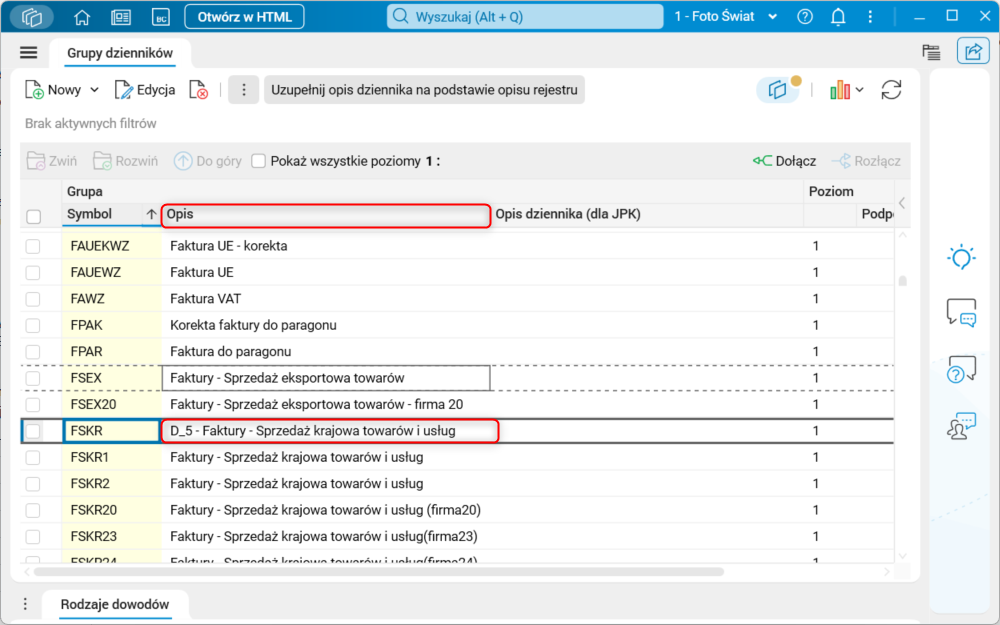The width and height of the screenshot is (1000, 625).
Task: Open the company selector 1 - Foto Świat
Action: click(x=726, y=17)
